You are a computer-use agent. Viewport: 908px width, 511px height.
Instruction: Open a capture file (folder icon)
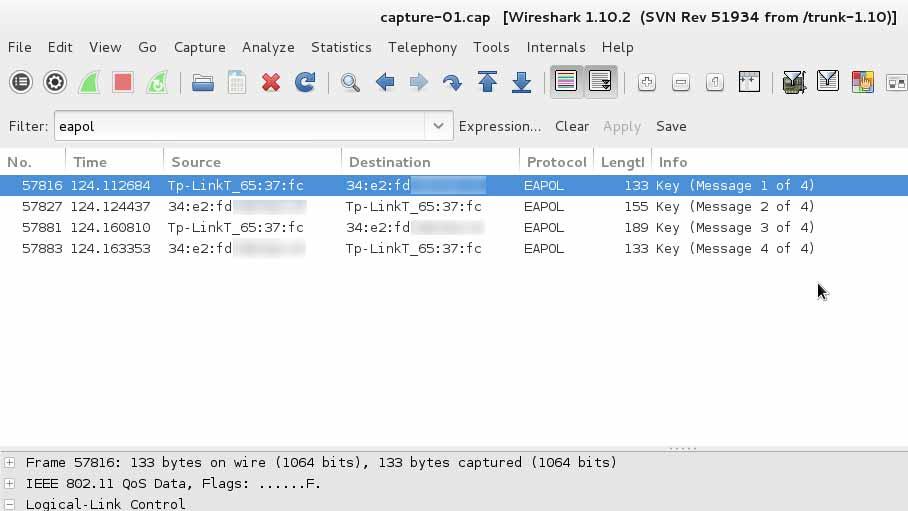coord(203,82)
